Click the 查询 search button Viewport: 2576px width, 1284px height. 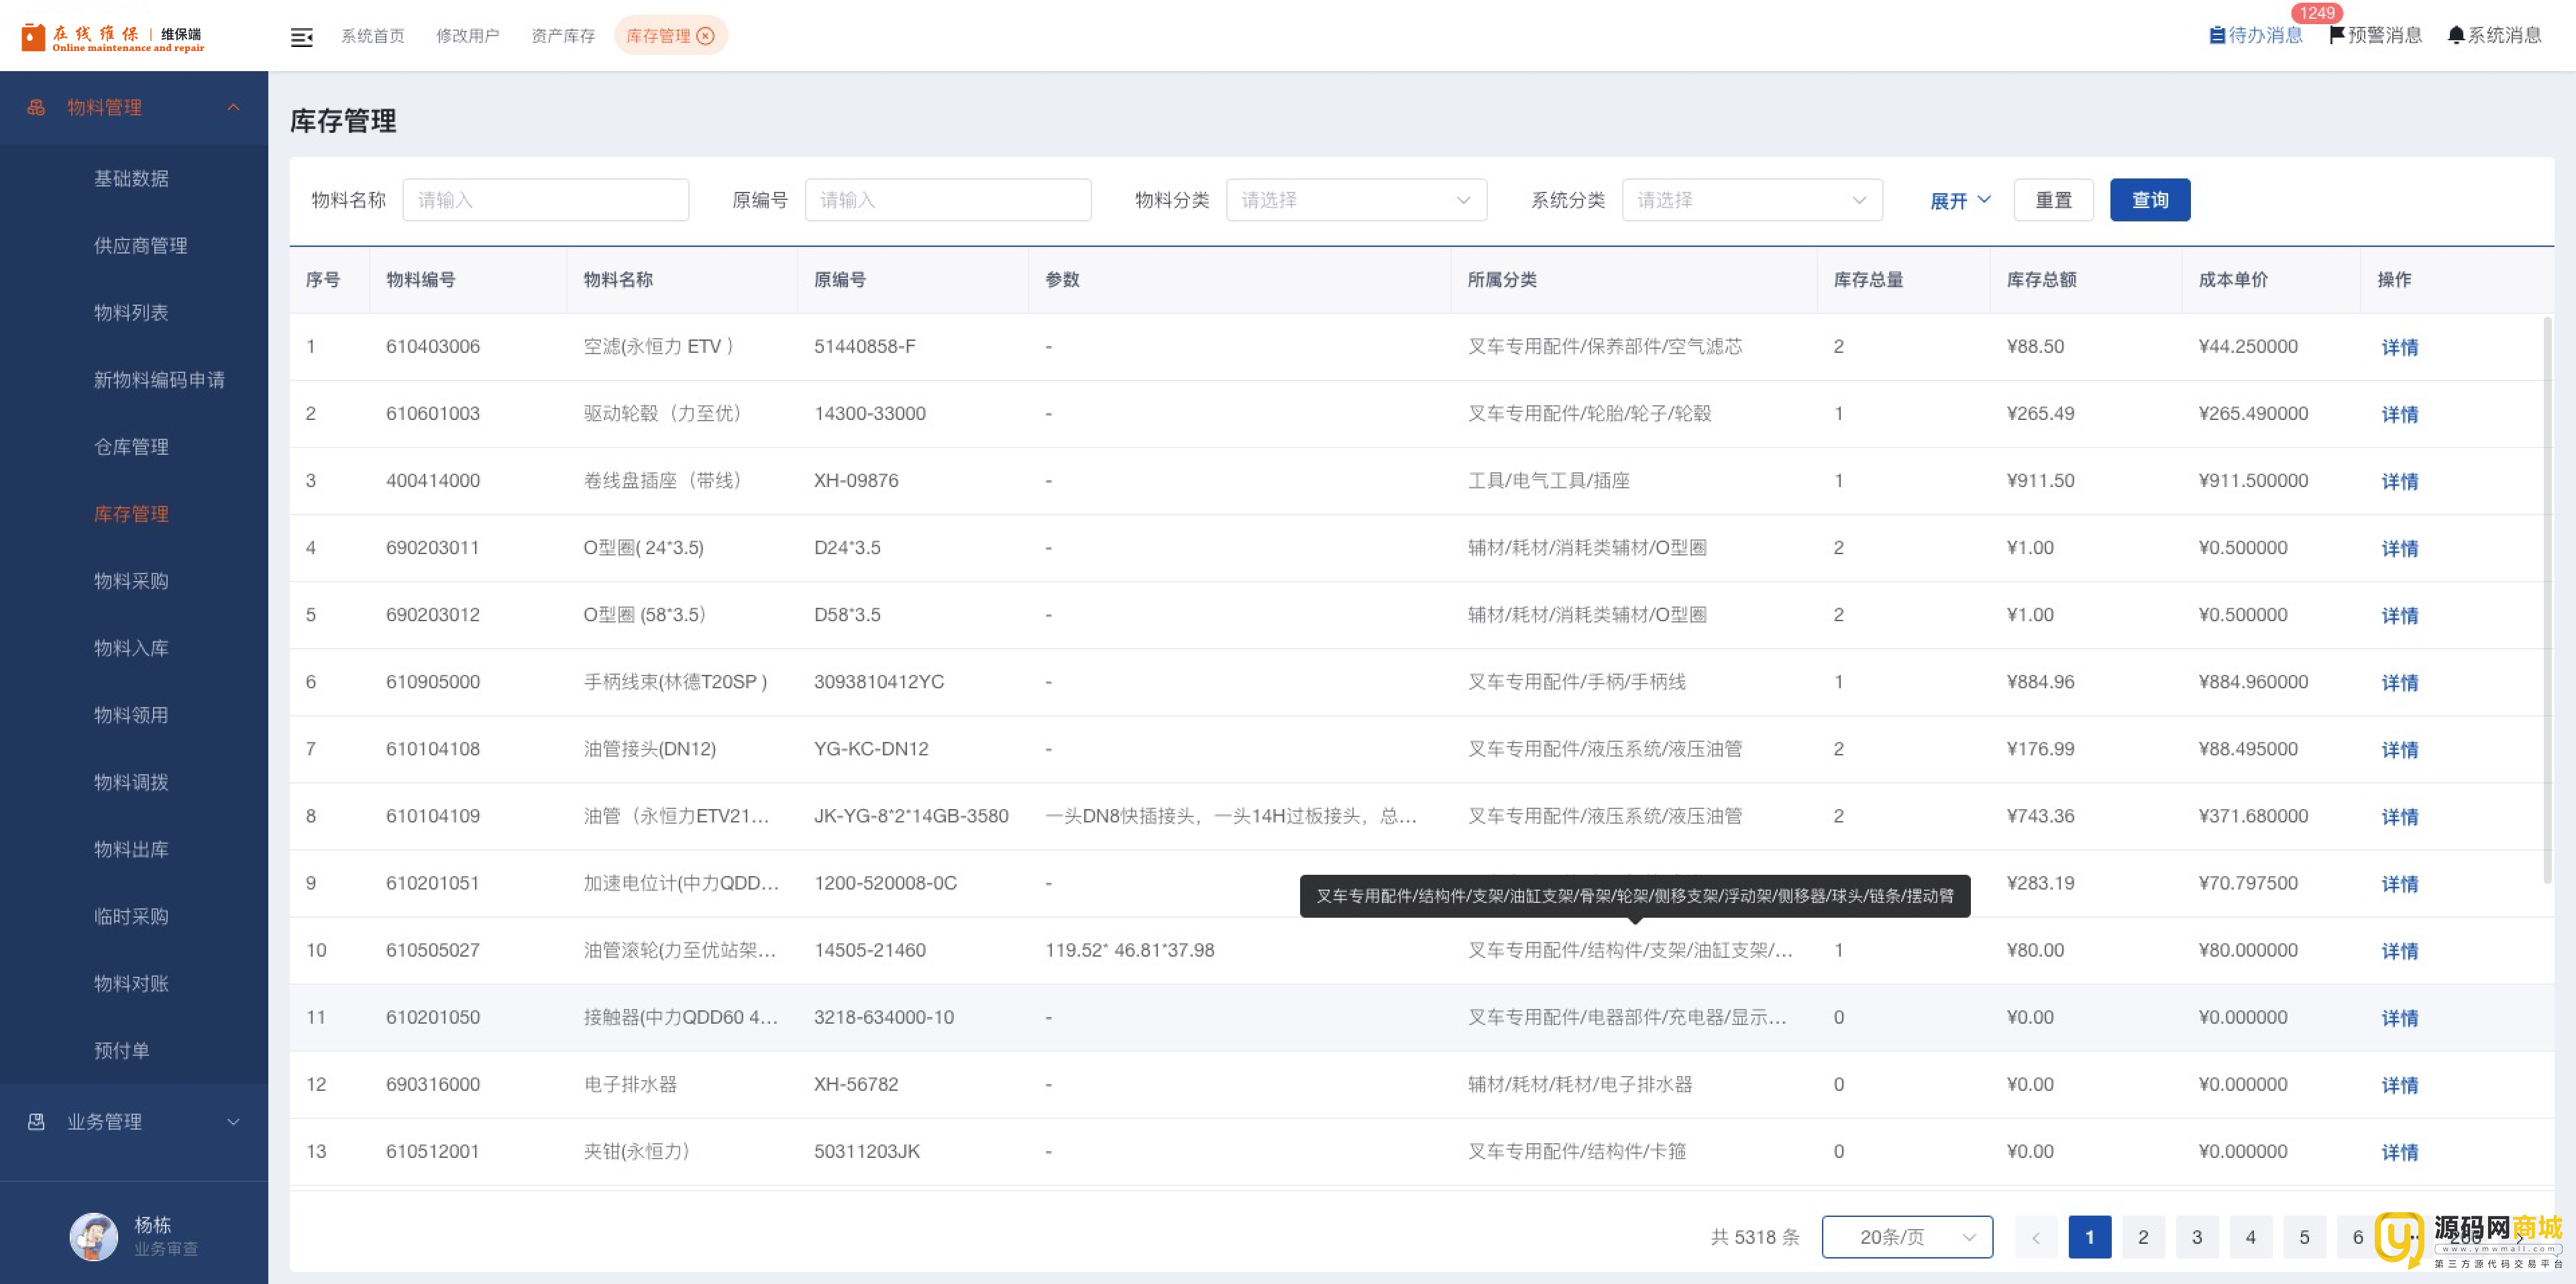point(2149,200)
